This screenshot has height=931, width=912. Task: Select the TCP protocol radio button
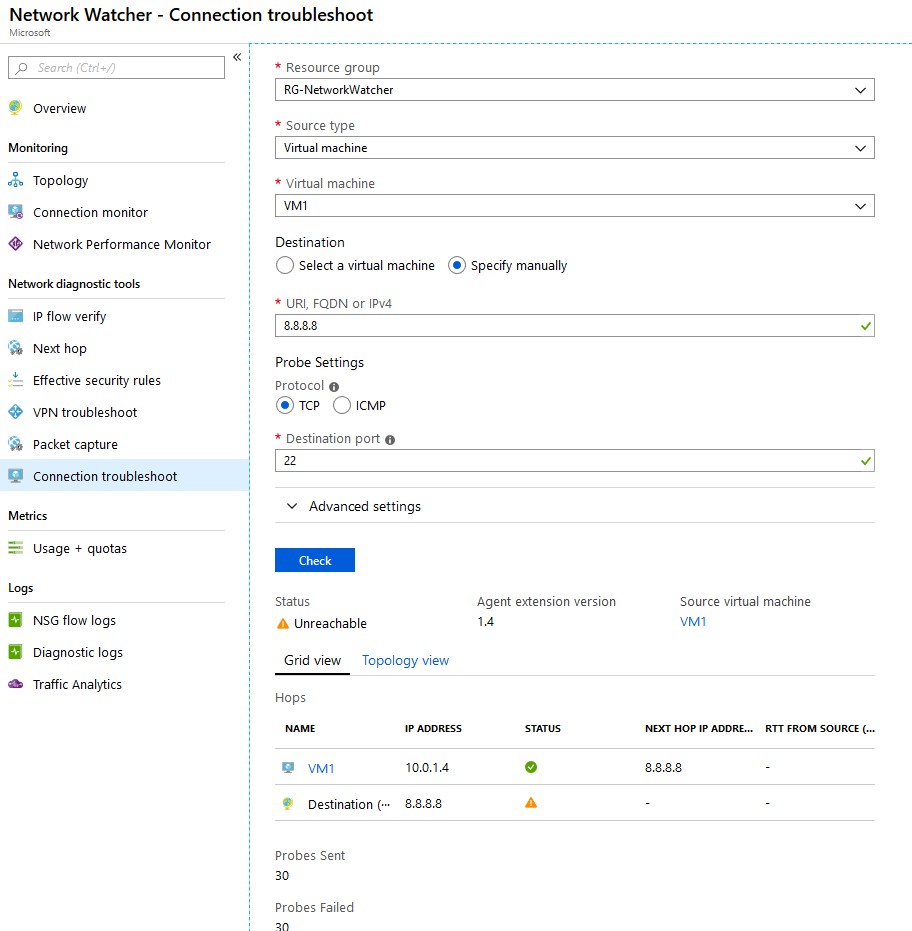[x=285, y=406]
